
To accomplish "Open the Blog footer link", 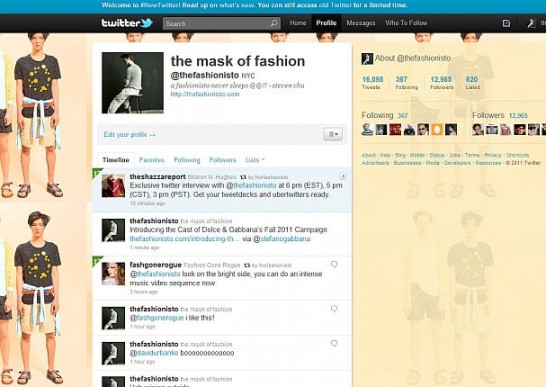I will (400, 155).
